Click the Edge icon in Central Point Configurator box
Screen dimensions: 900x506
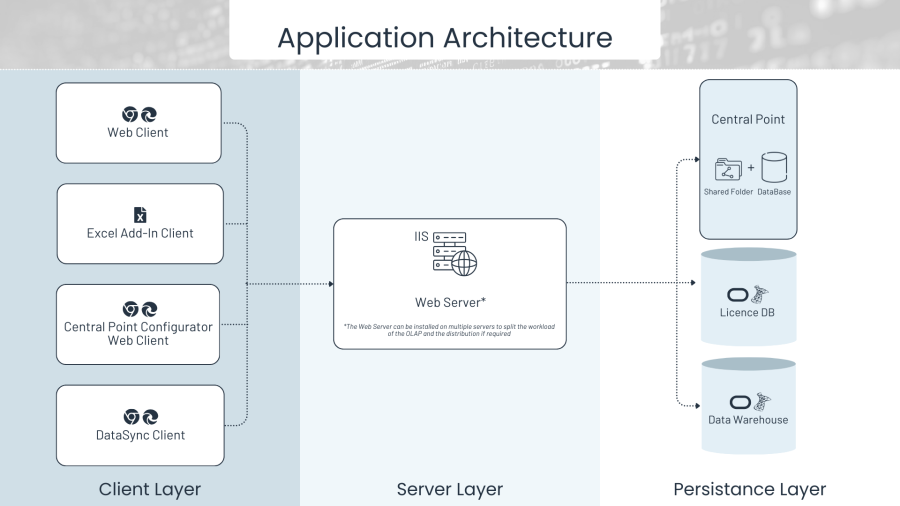click(149, 309)
